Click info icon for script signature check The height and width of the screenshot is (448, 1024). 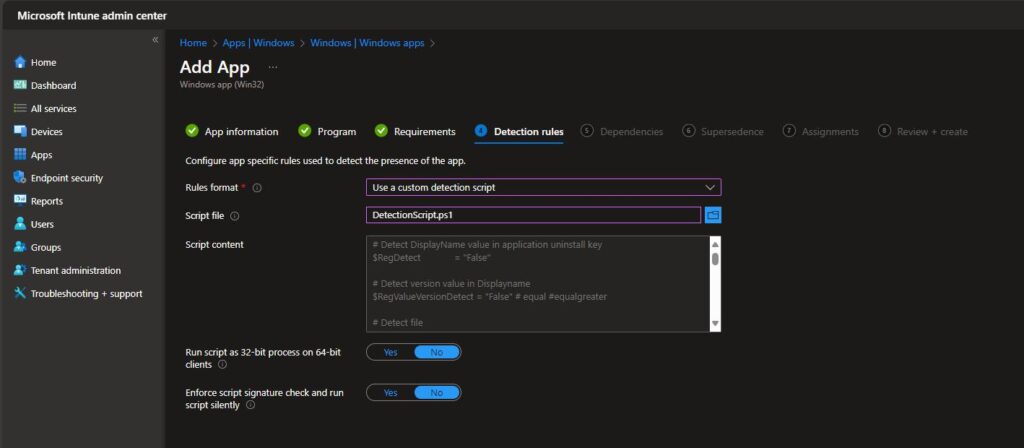click(x=251, y=405)
